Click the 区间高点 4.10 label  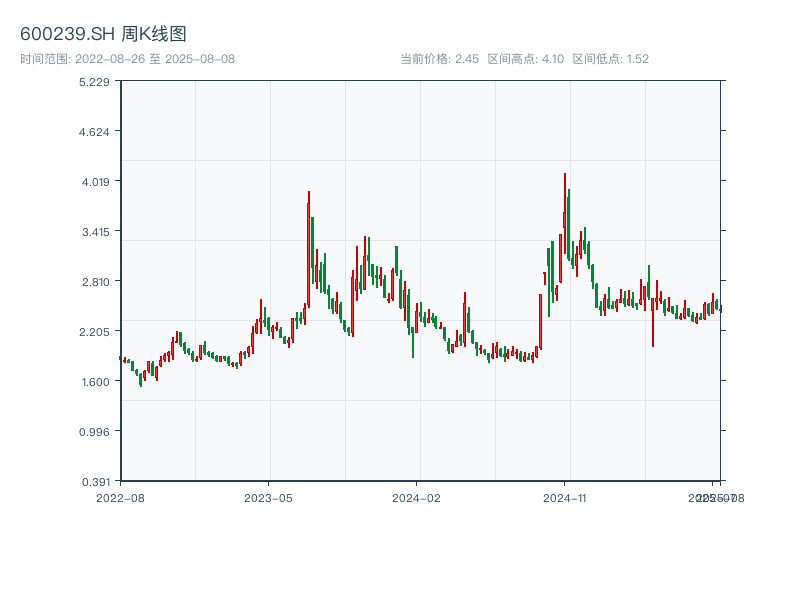tap(526, 59)
